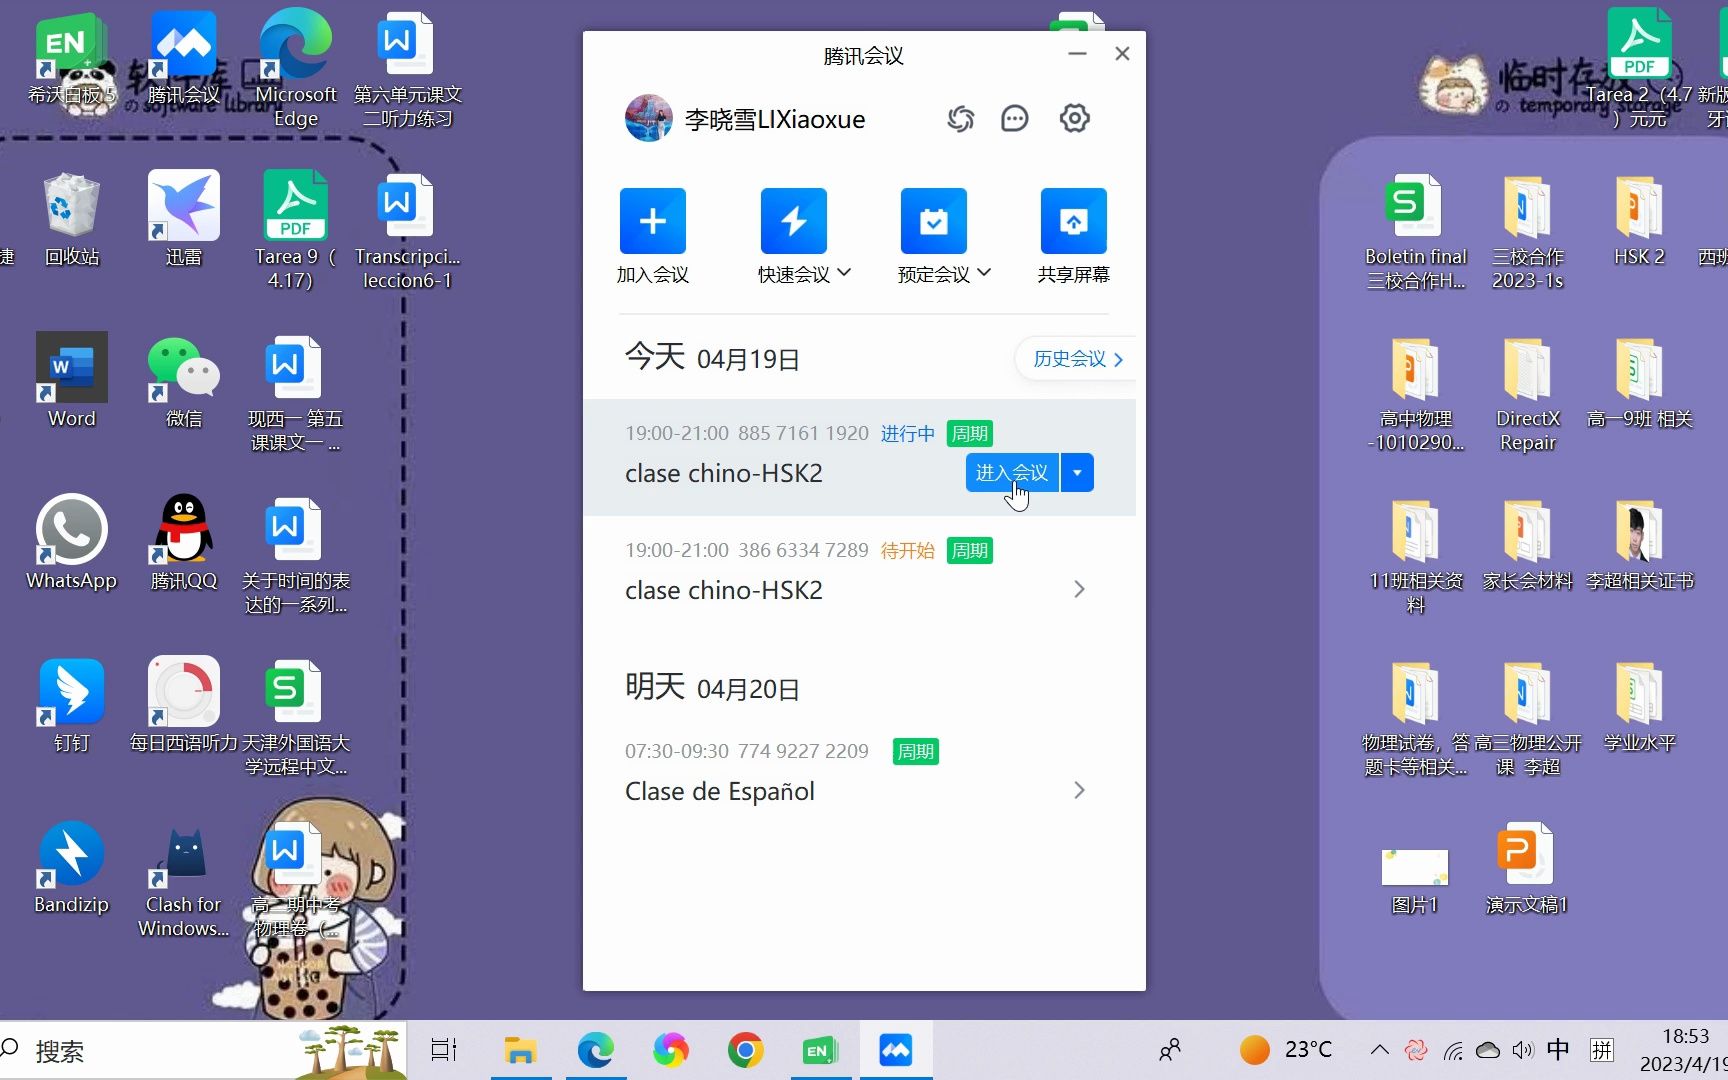Screen dimensions: 1728x1080
Task: Click 周期 tag of the 07:30-09:30 meeting
Action: (915, 751)
